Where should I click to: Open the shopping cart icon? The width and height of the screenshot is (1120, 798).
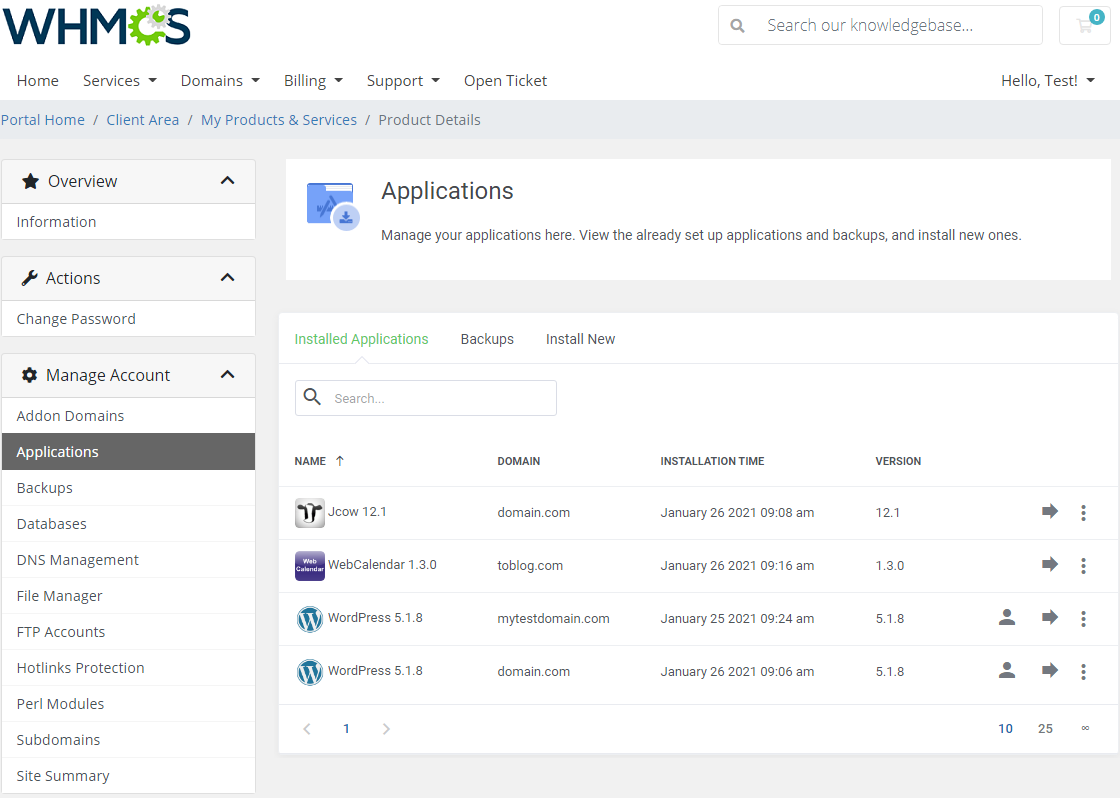point(1084,26)
